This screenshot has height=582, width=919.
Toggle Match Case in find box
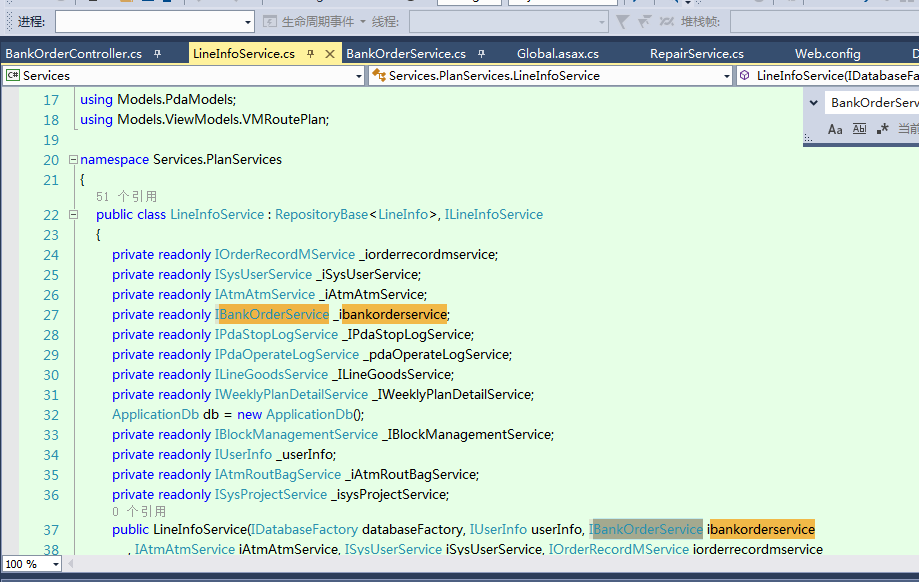[835, 129]
